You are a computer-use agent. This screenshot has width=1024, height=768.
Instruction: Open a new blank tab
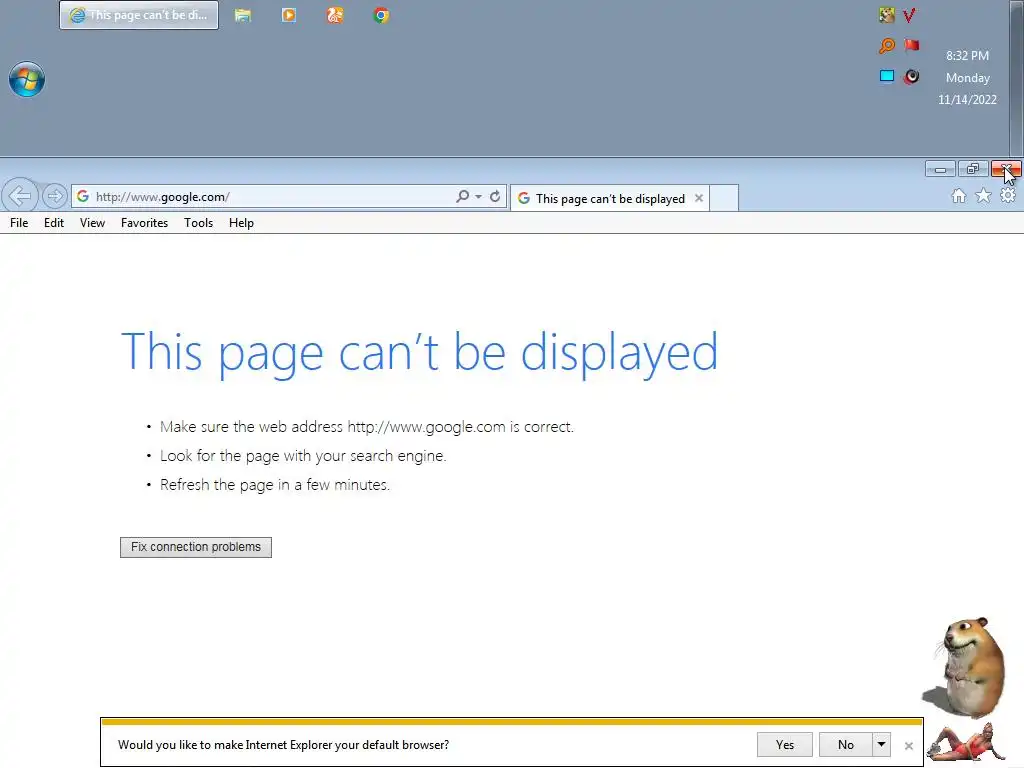(724, 199)
